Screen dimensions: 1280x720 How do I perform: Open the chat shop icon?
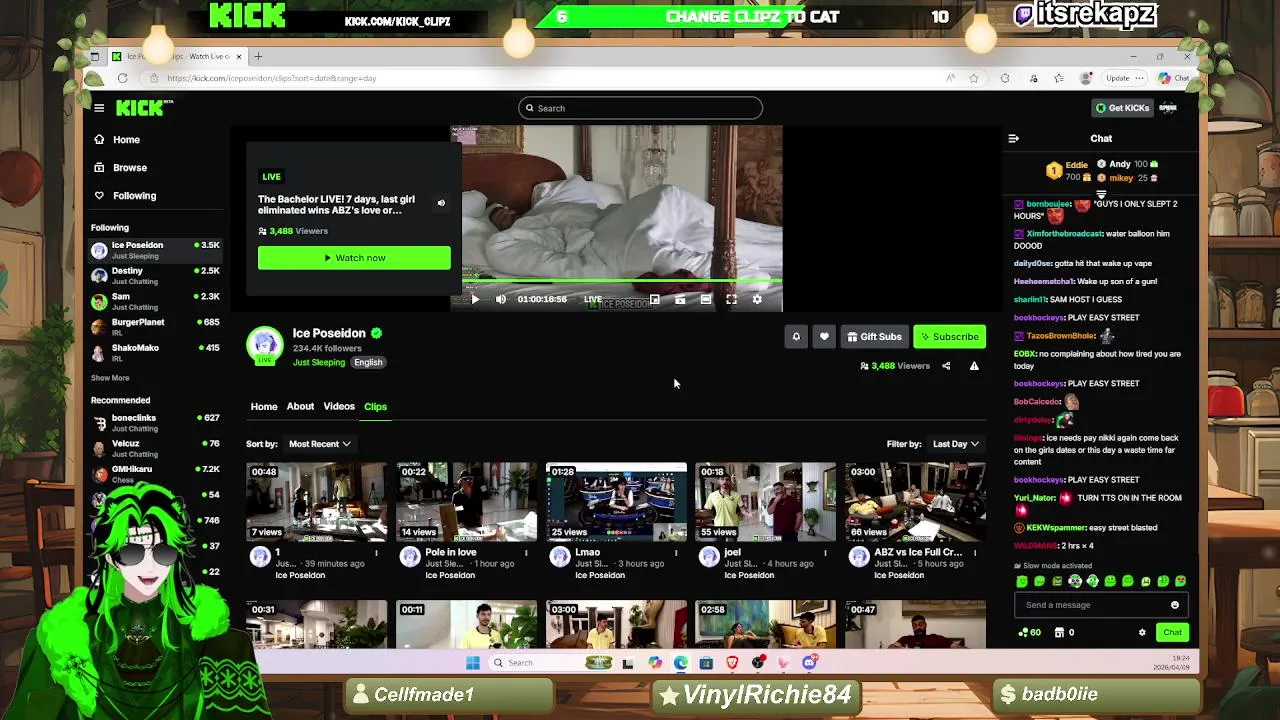(x=1060, y=632)
